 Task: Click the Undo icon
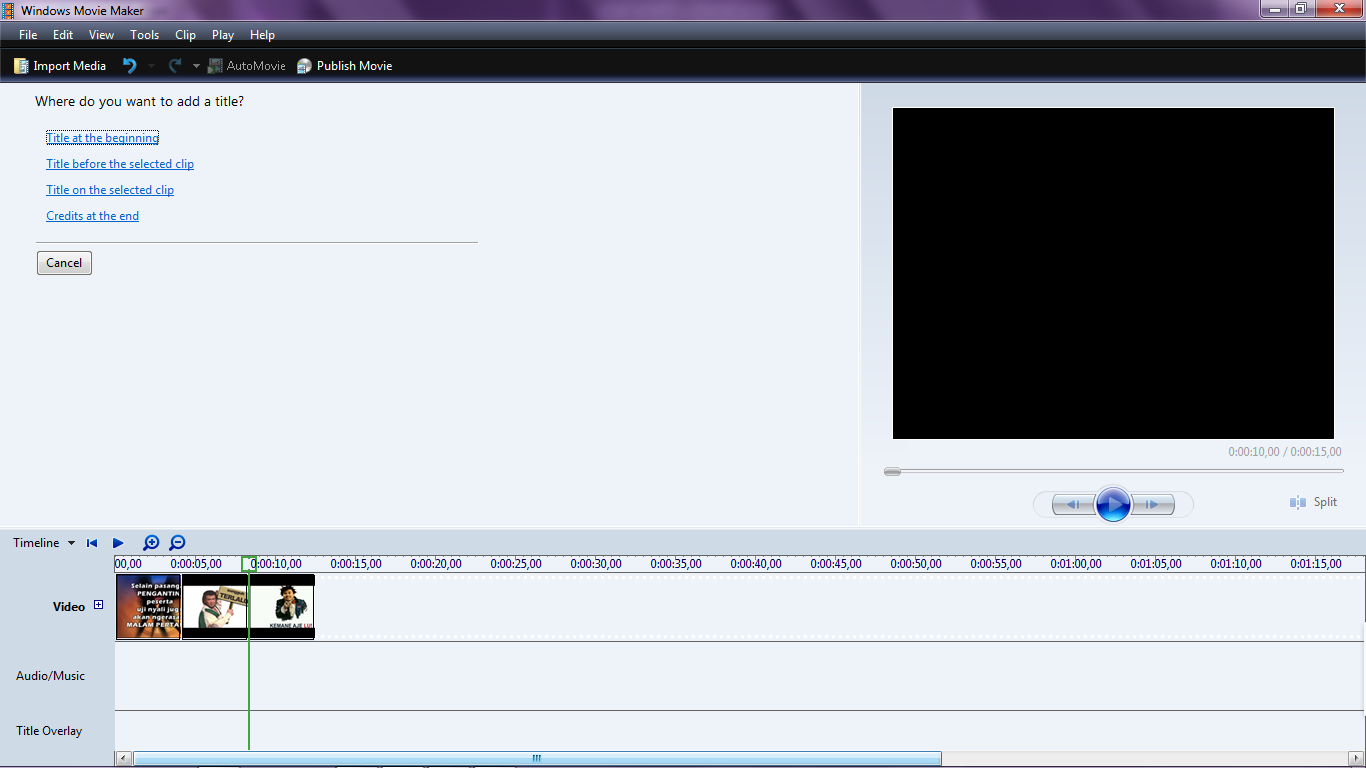coord(128,65)
